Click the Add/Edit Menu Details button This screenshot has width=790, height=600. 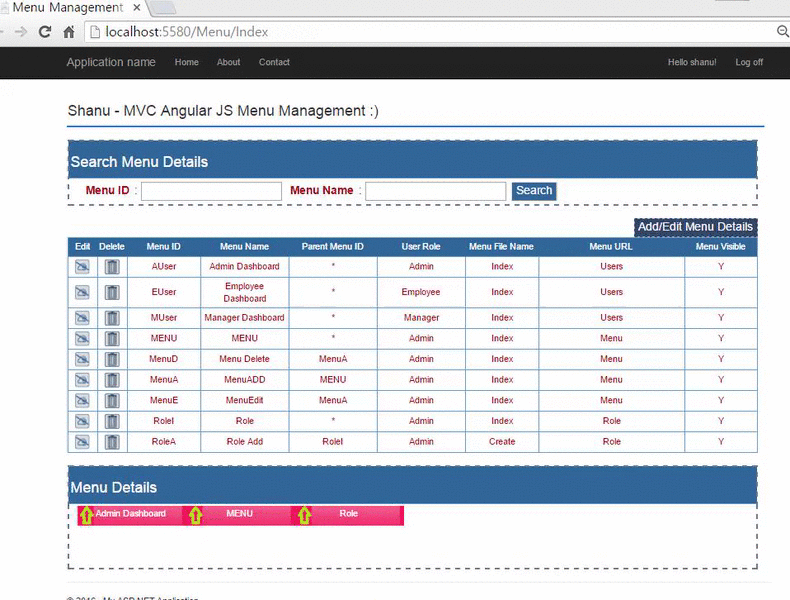coord(695,227)
